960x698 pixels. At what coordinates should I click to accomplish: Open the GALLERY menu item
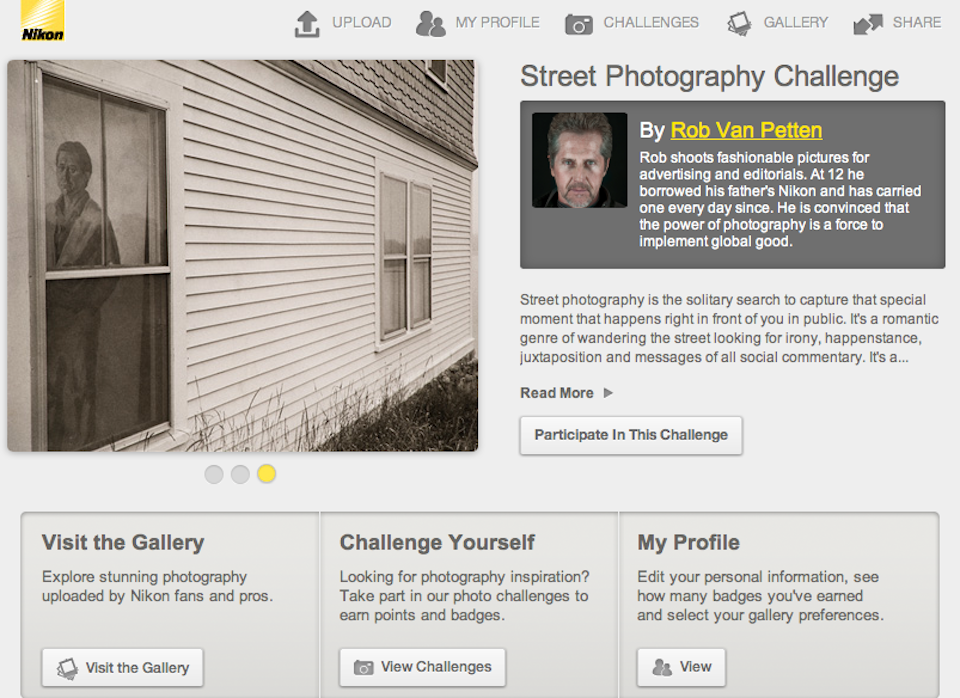point(796,22)
